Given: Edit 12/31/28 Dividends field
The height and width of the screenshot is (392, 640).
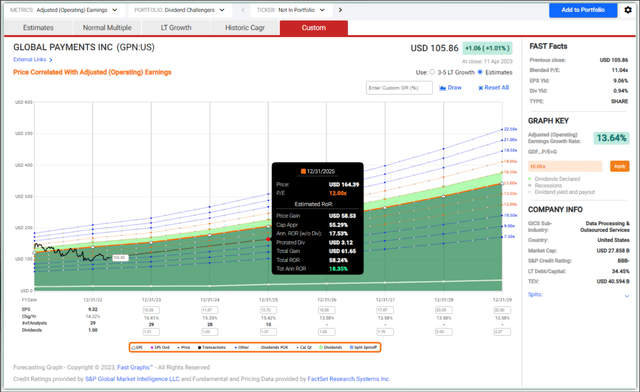Looking at the screenshot, I should [x=444, y=332].
